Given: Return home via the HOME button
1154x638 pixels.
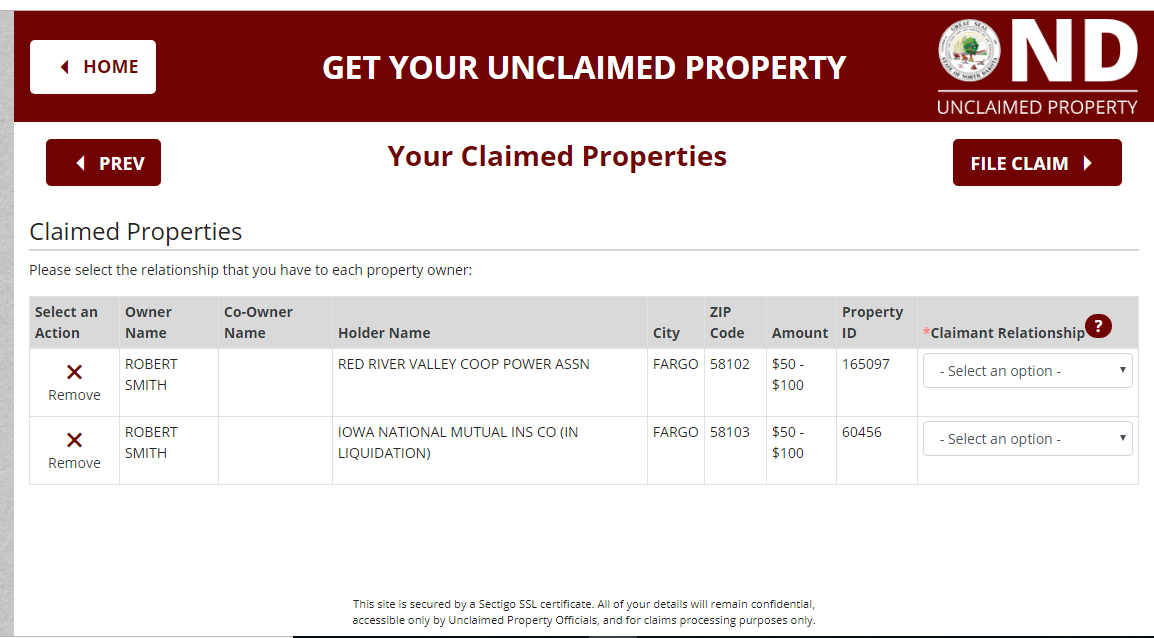Looking at the screenshot, I should [93, 66].
